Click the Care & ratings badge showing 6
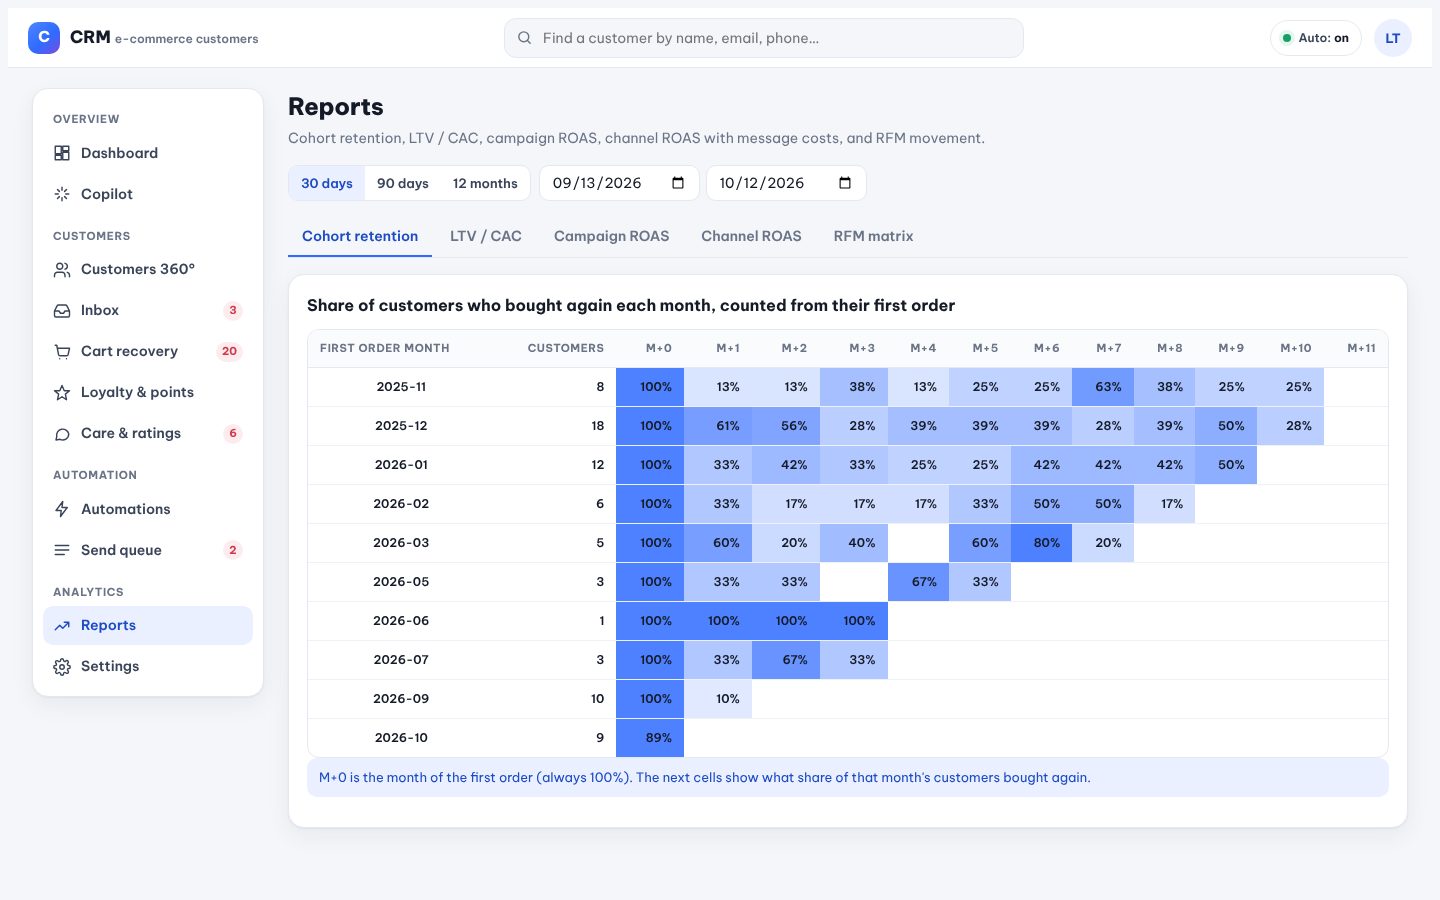 pyautogui.click(x=233, y=433)
